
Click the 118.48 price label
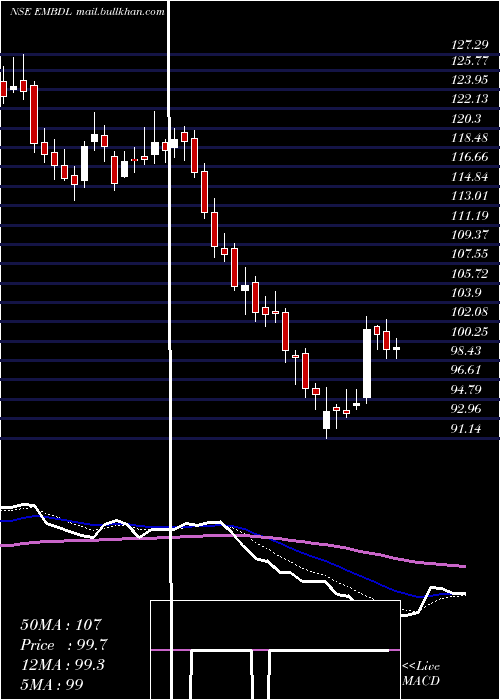[x=469, y=138]
